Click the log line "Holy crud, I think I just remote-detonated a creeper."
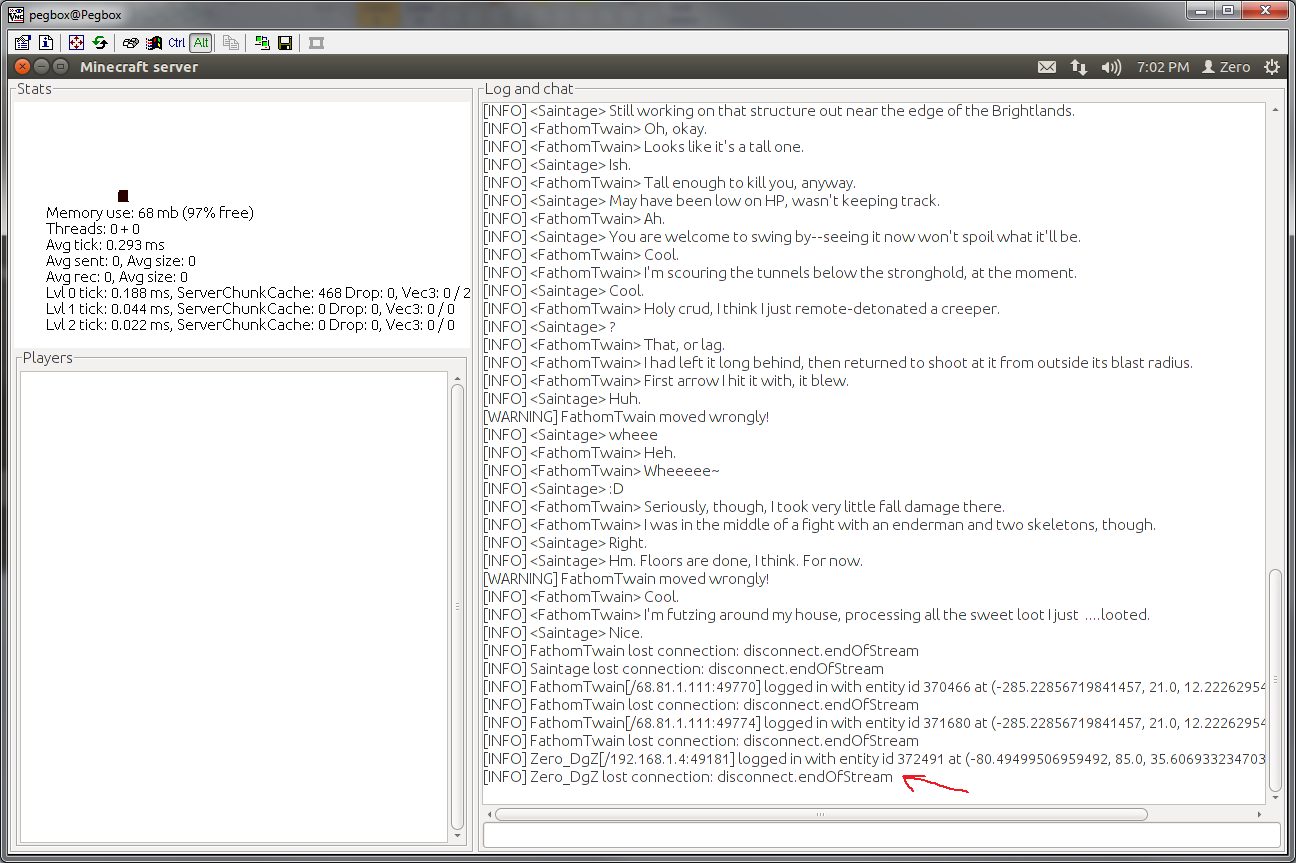The width and height of the screenshot is (1296, 863). pos(741,309)
